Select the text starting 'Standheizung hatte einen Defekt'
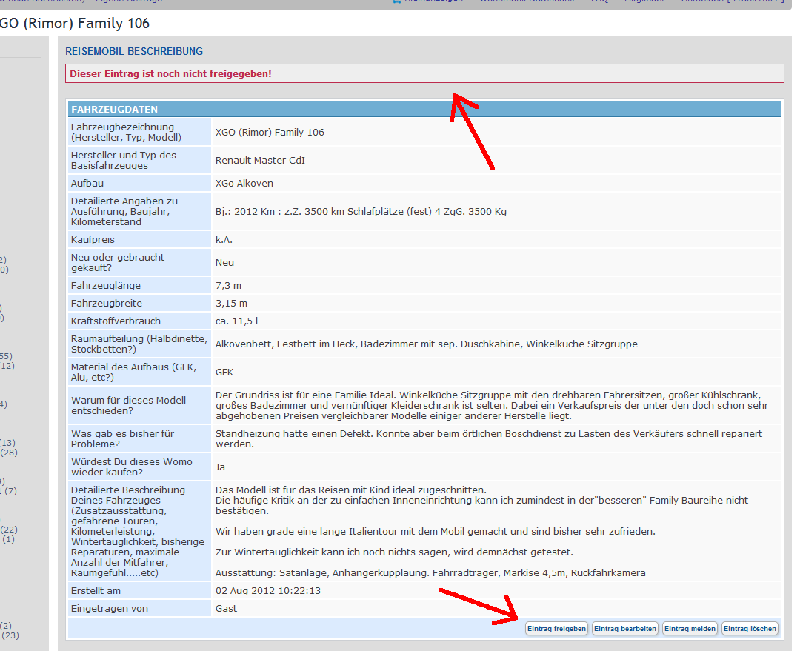This screenshot has width=800, height=651. pos(488,438)
